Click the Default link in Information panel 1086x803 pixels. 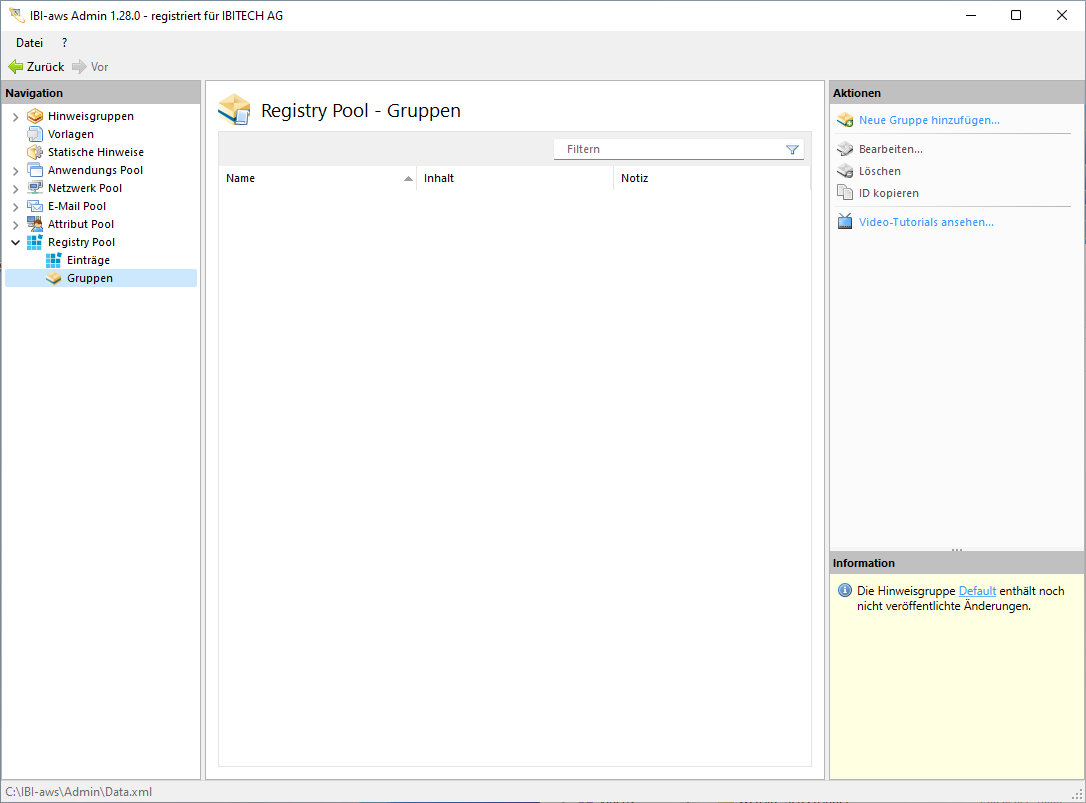click(977, 591)
